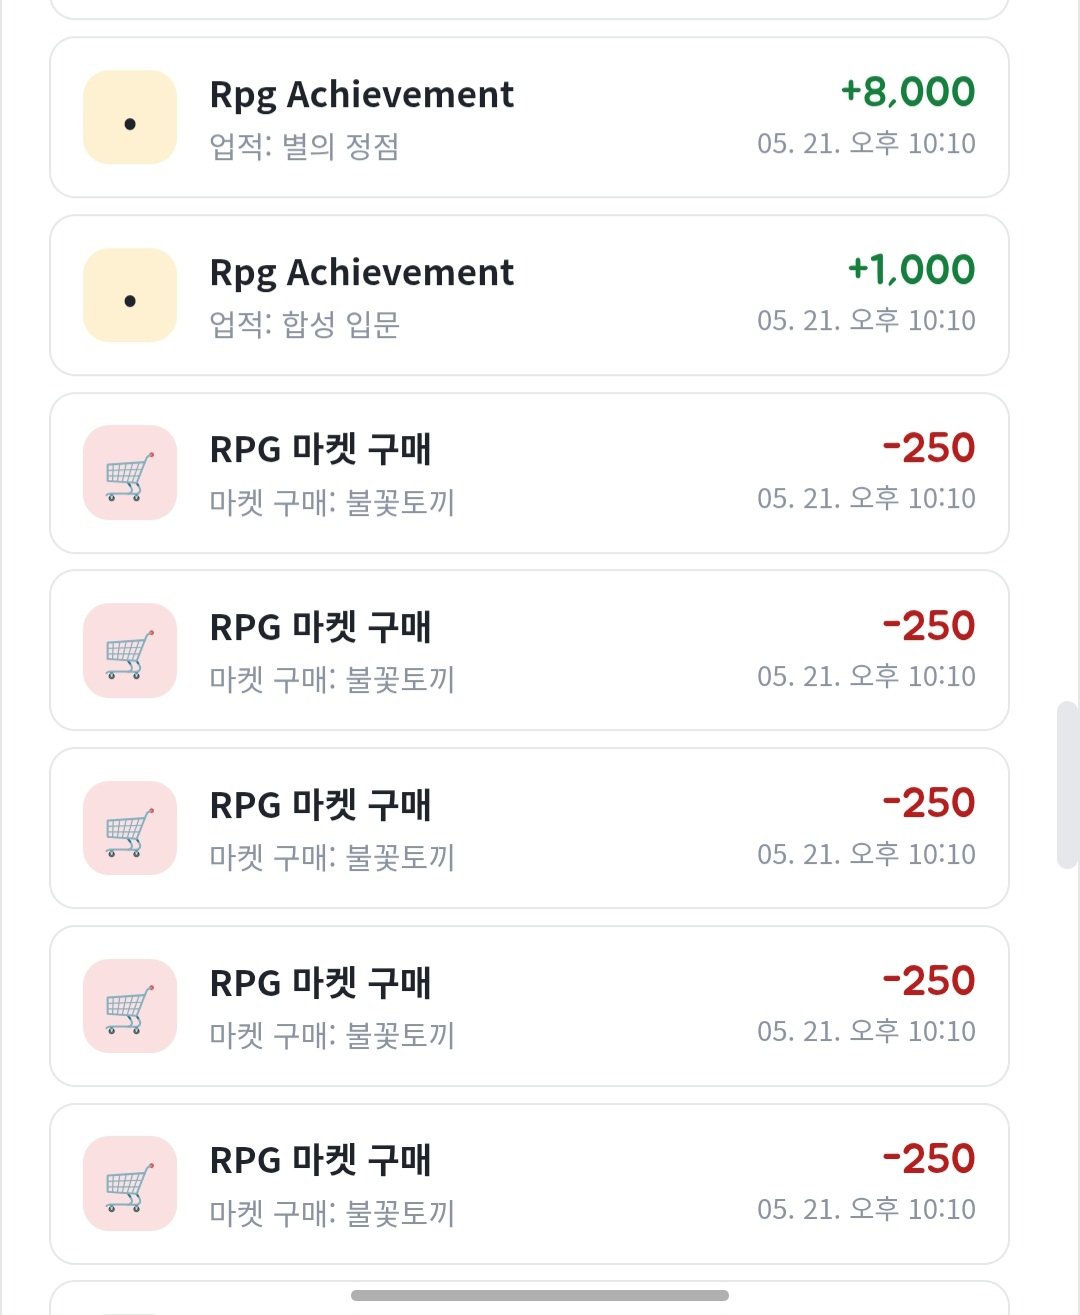Tap 마켓 구매: 불꽃토끼 text in last card
The height and width of the screenshot is (1315, 1080).
coord(332,1213)
